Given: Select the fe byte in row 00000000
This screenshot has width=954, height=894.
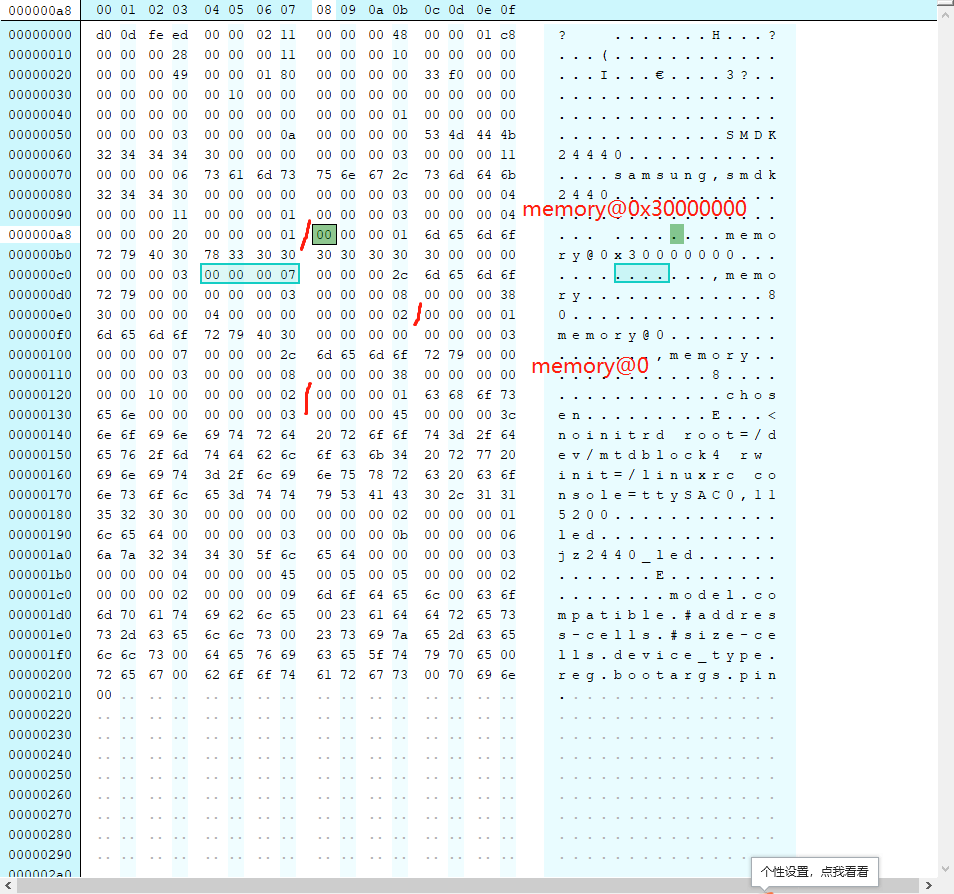Looking at the screenshot, I should [156, 35].
